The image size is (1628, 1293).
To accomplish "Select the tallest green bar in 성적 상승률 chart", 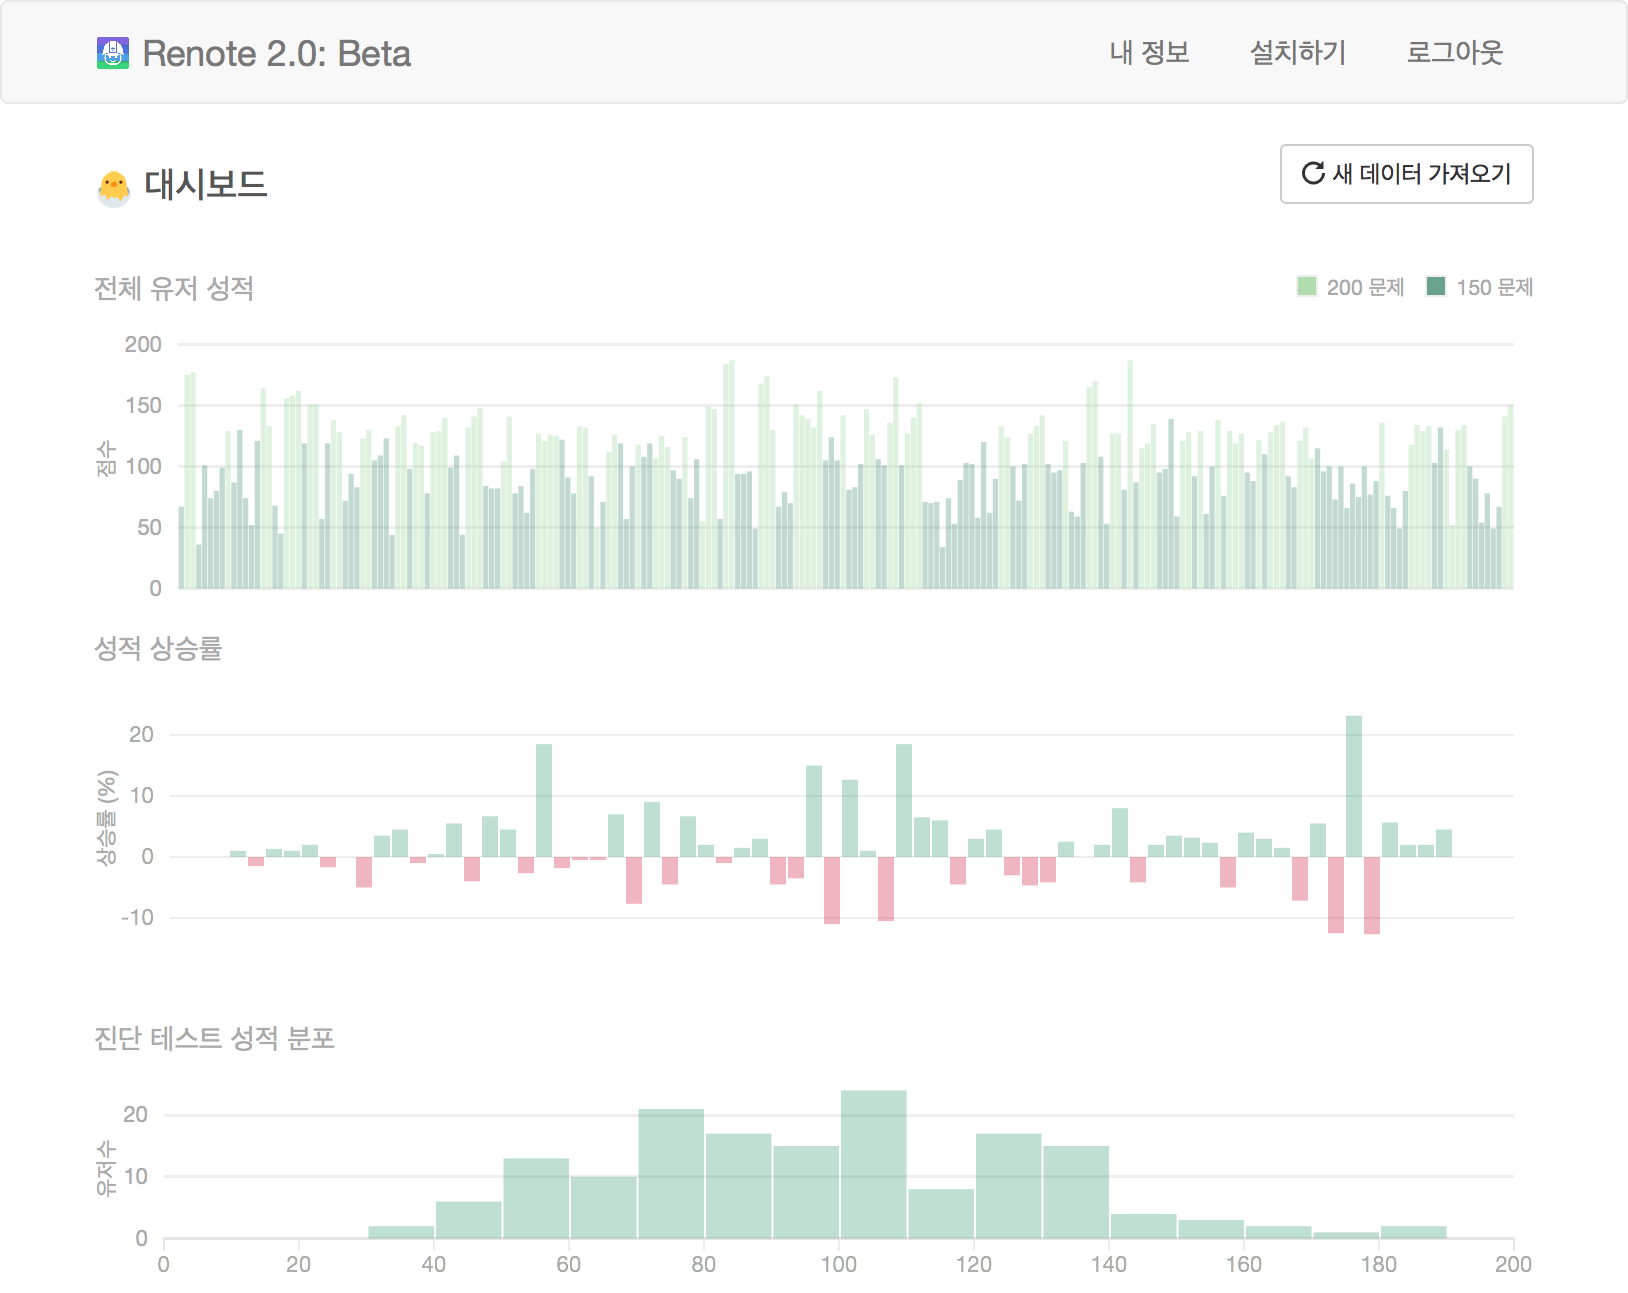I will (1354, 786).
